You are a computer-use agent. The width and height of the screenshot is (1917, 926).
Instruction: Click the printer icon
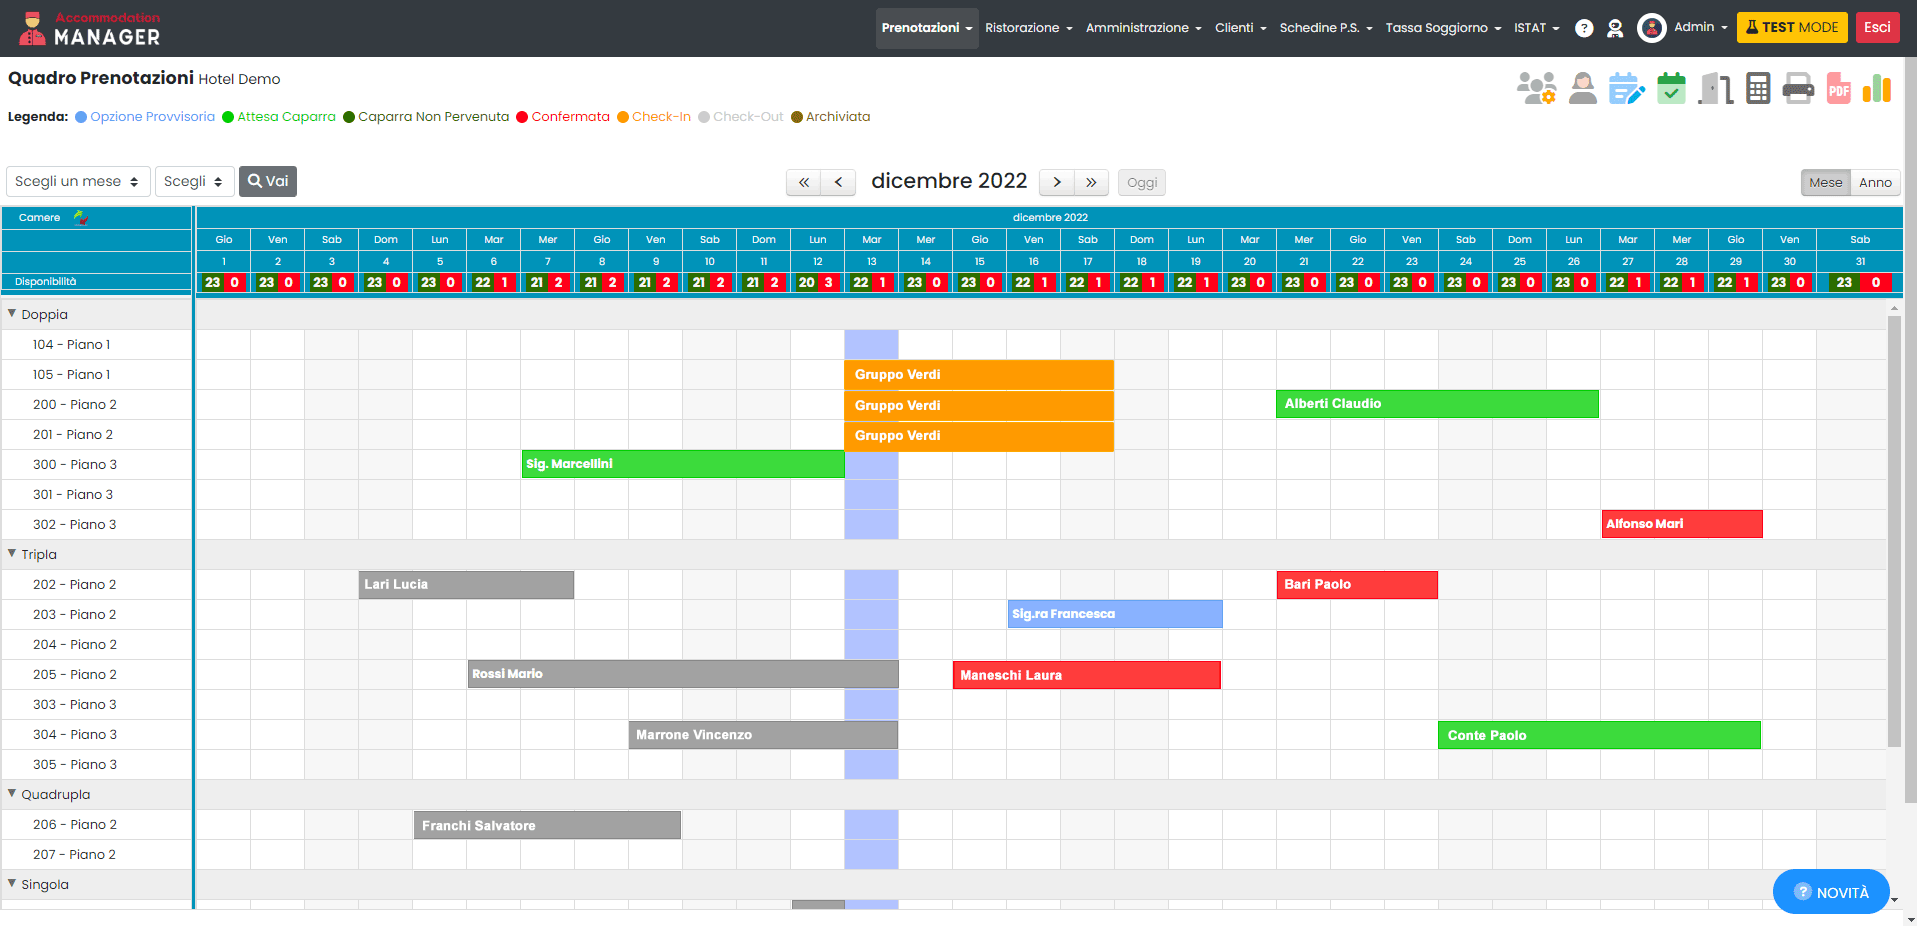[x=1797, y=89]
